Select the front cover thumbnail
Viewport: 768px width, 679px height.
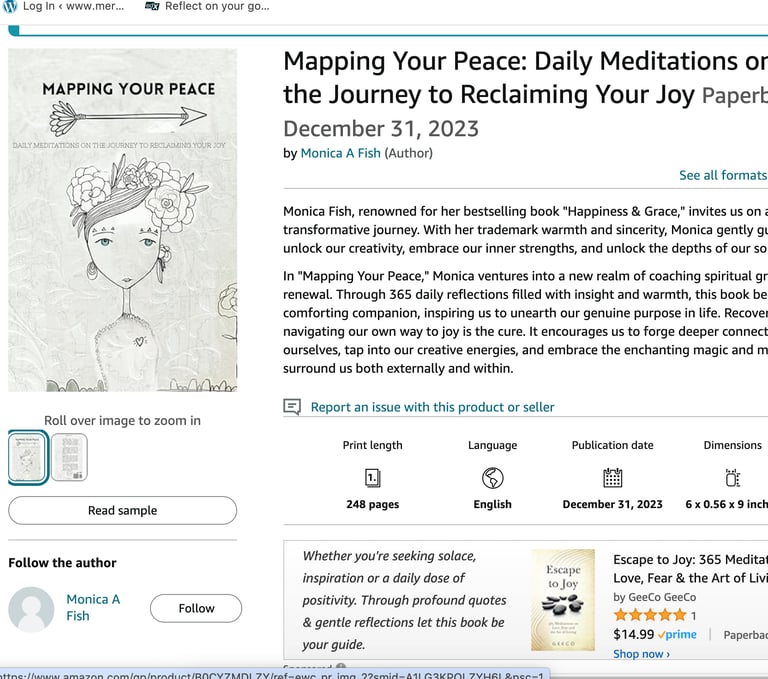coord(28,457)
